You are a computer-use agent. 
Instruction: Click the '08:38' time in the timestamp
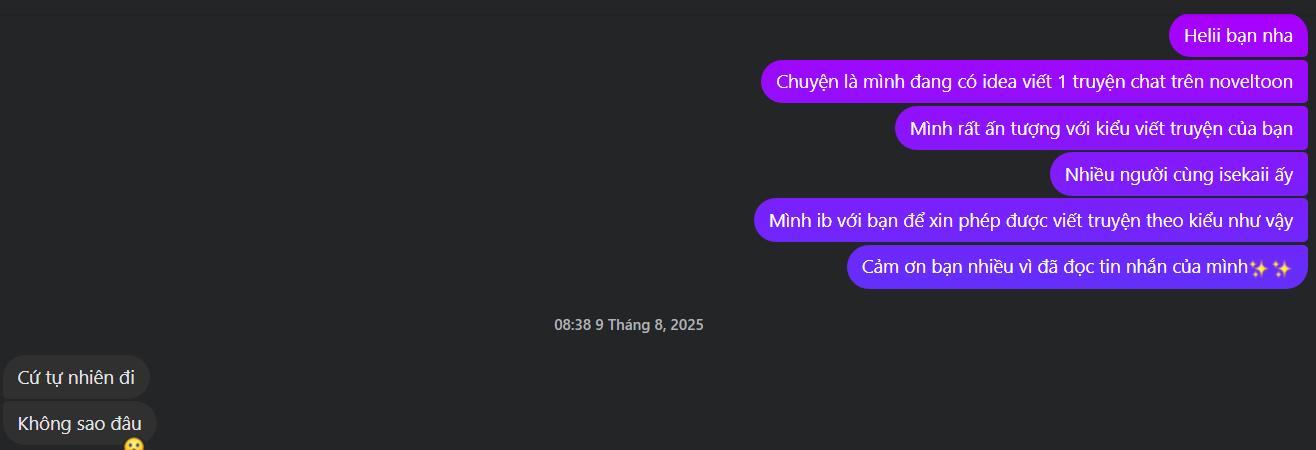coord(573,325)
